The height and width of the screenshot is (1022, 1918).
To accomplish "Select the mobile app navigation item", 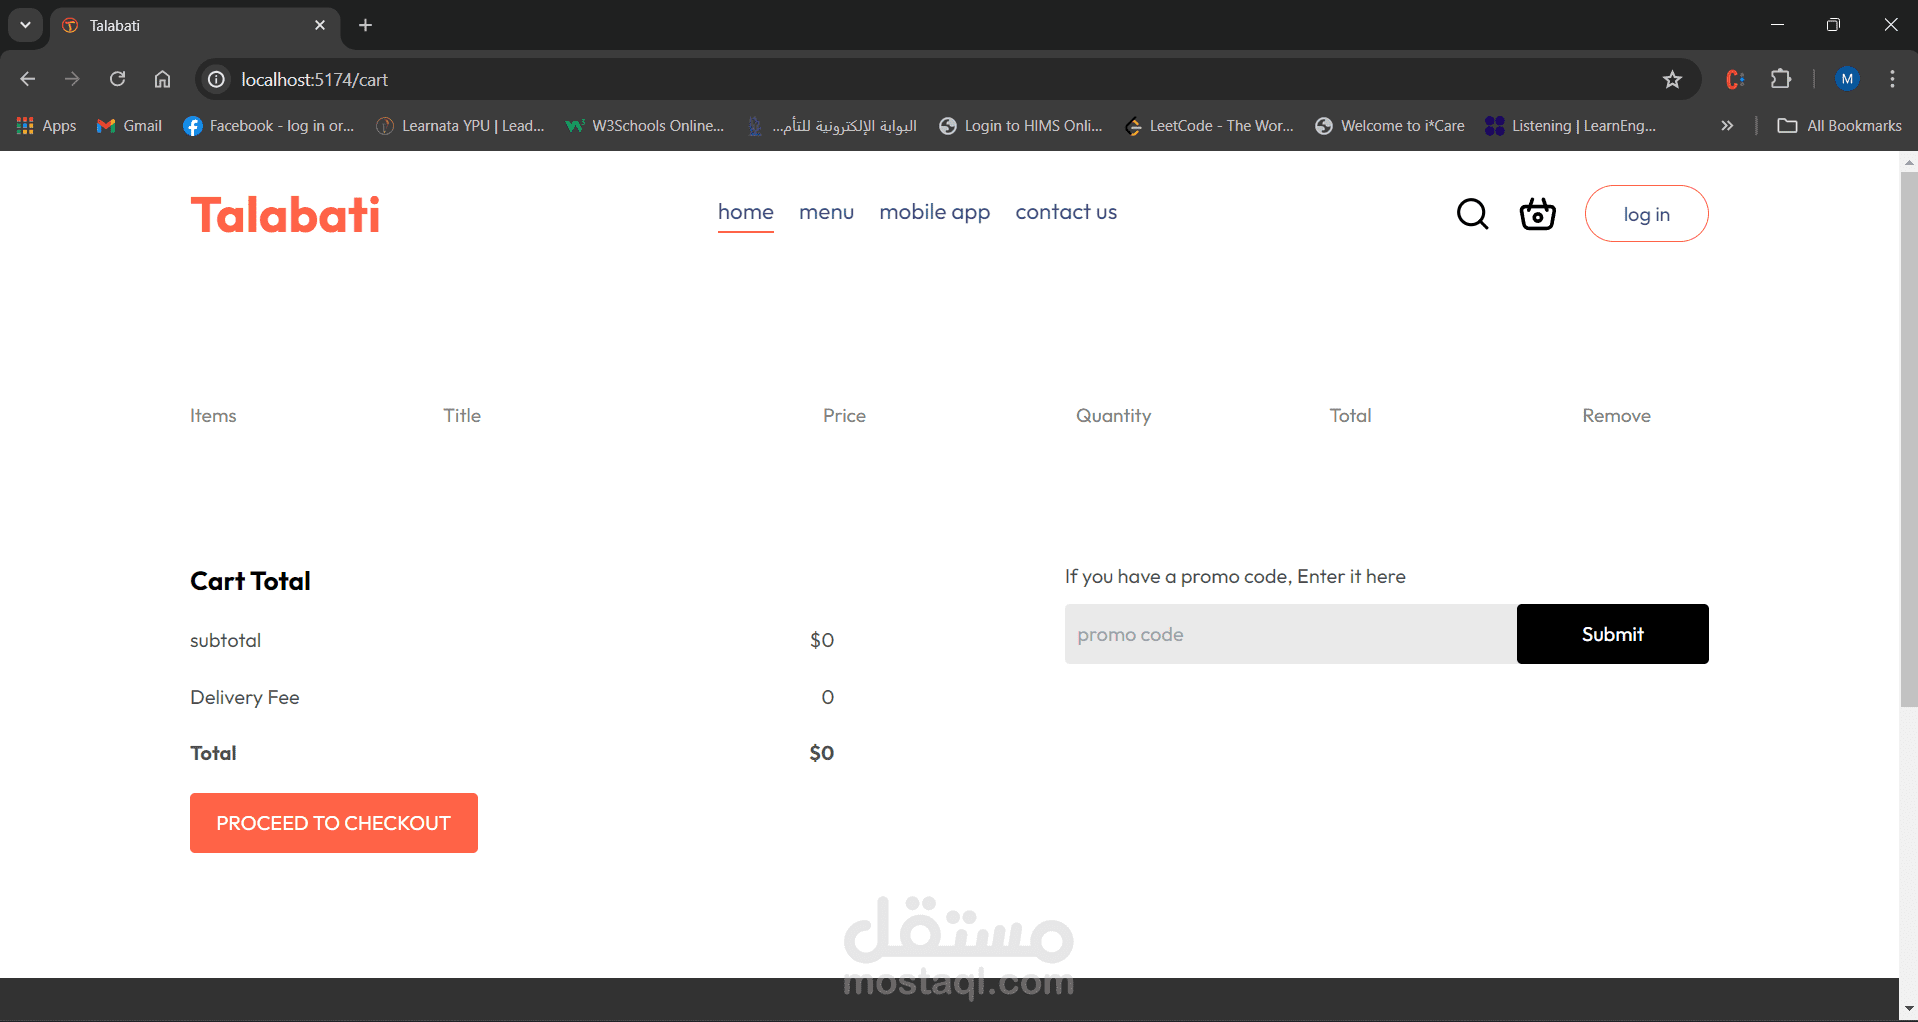I will [x=935, y=212].
